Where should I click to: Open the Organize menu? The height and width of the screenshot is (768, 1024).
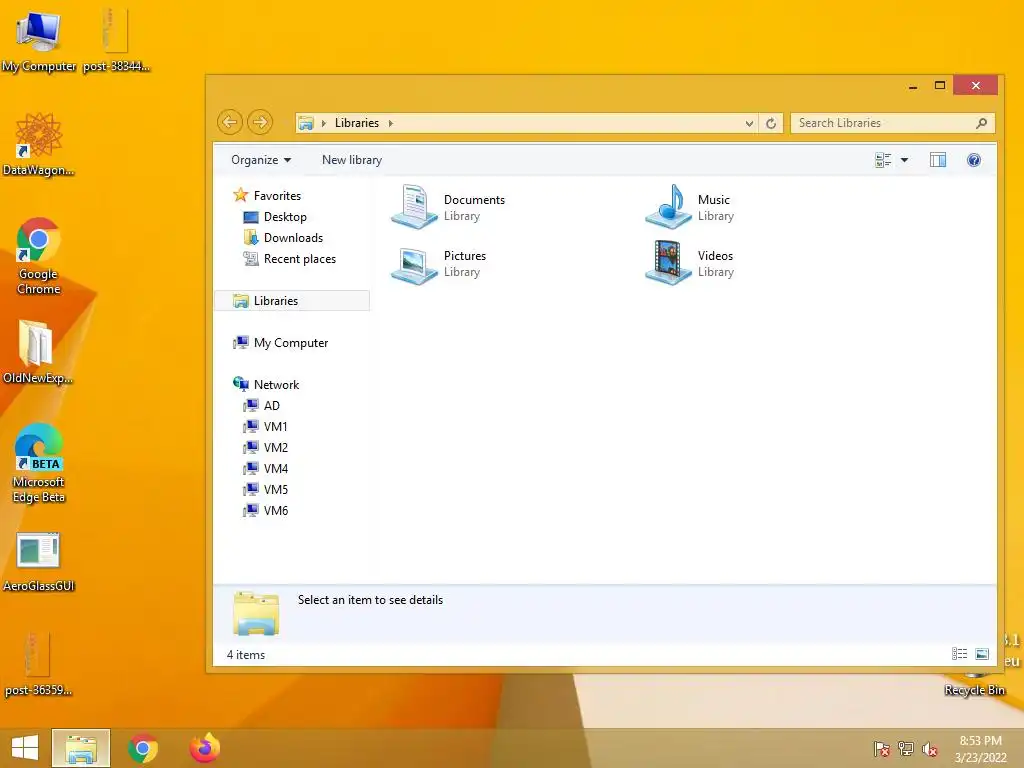tap(261, 160)
